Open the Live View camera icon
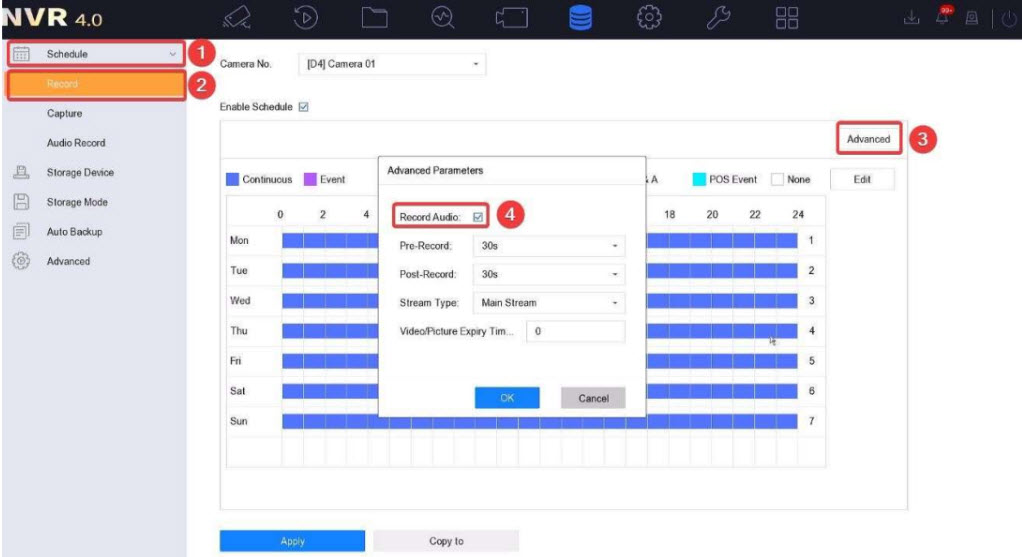 (238, 19)
